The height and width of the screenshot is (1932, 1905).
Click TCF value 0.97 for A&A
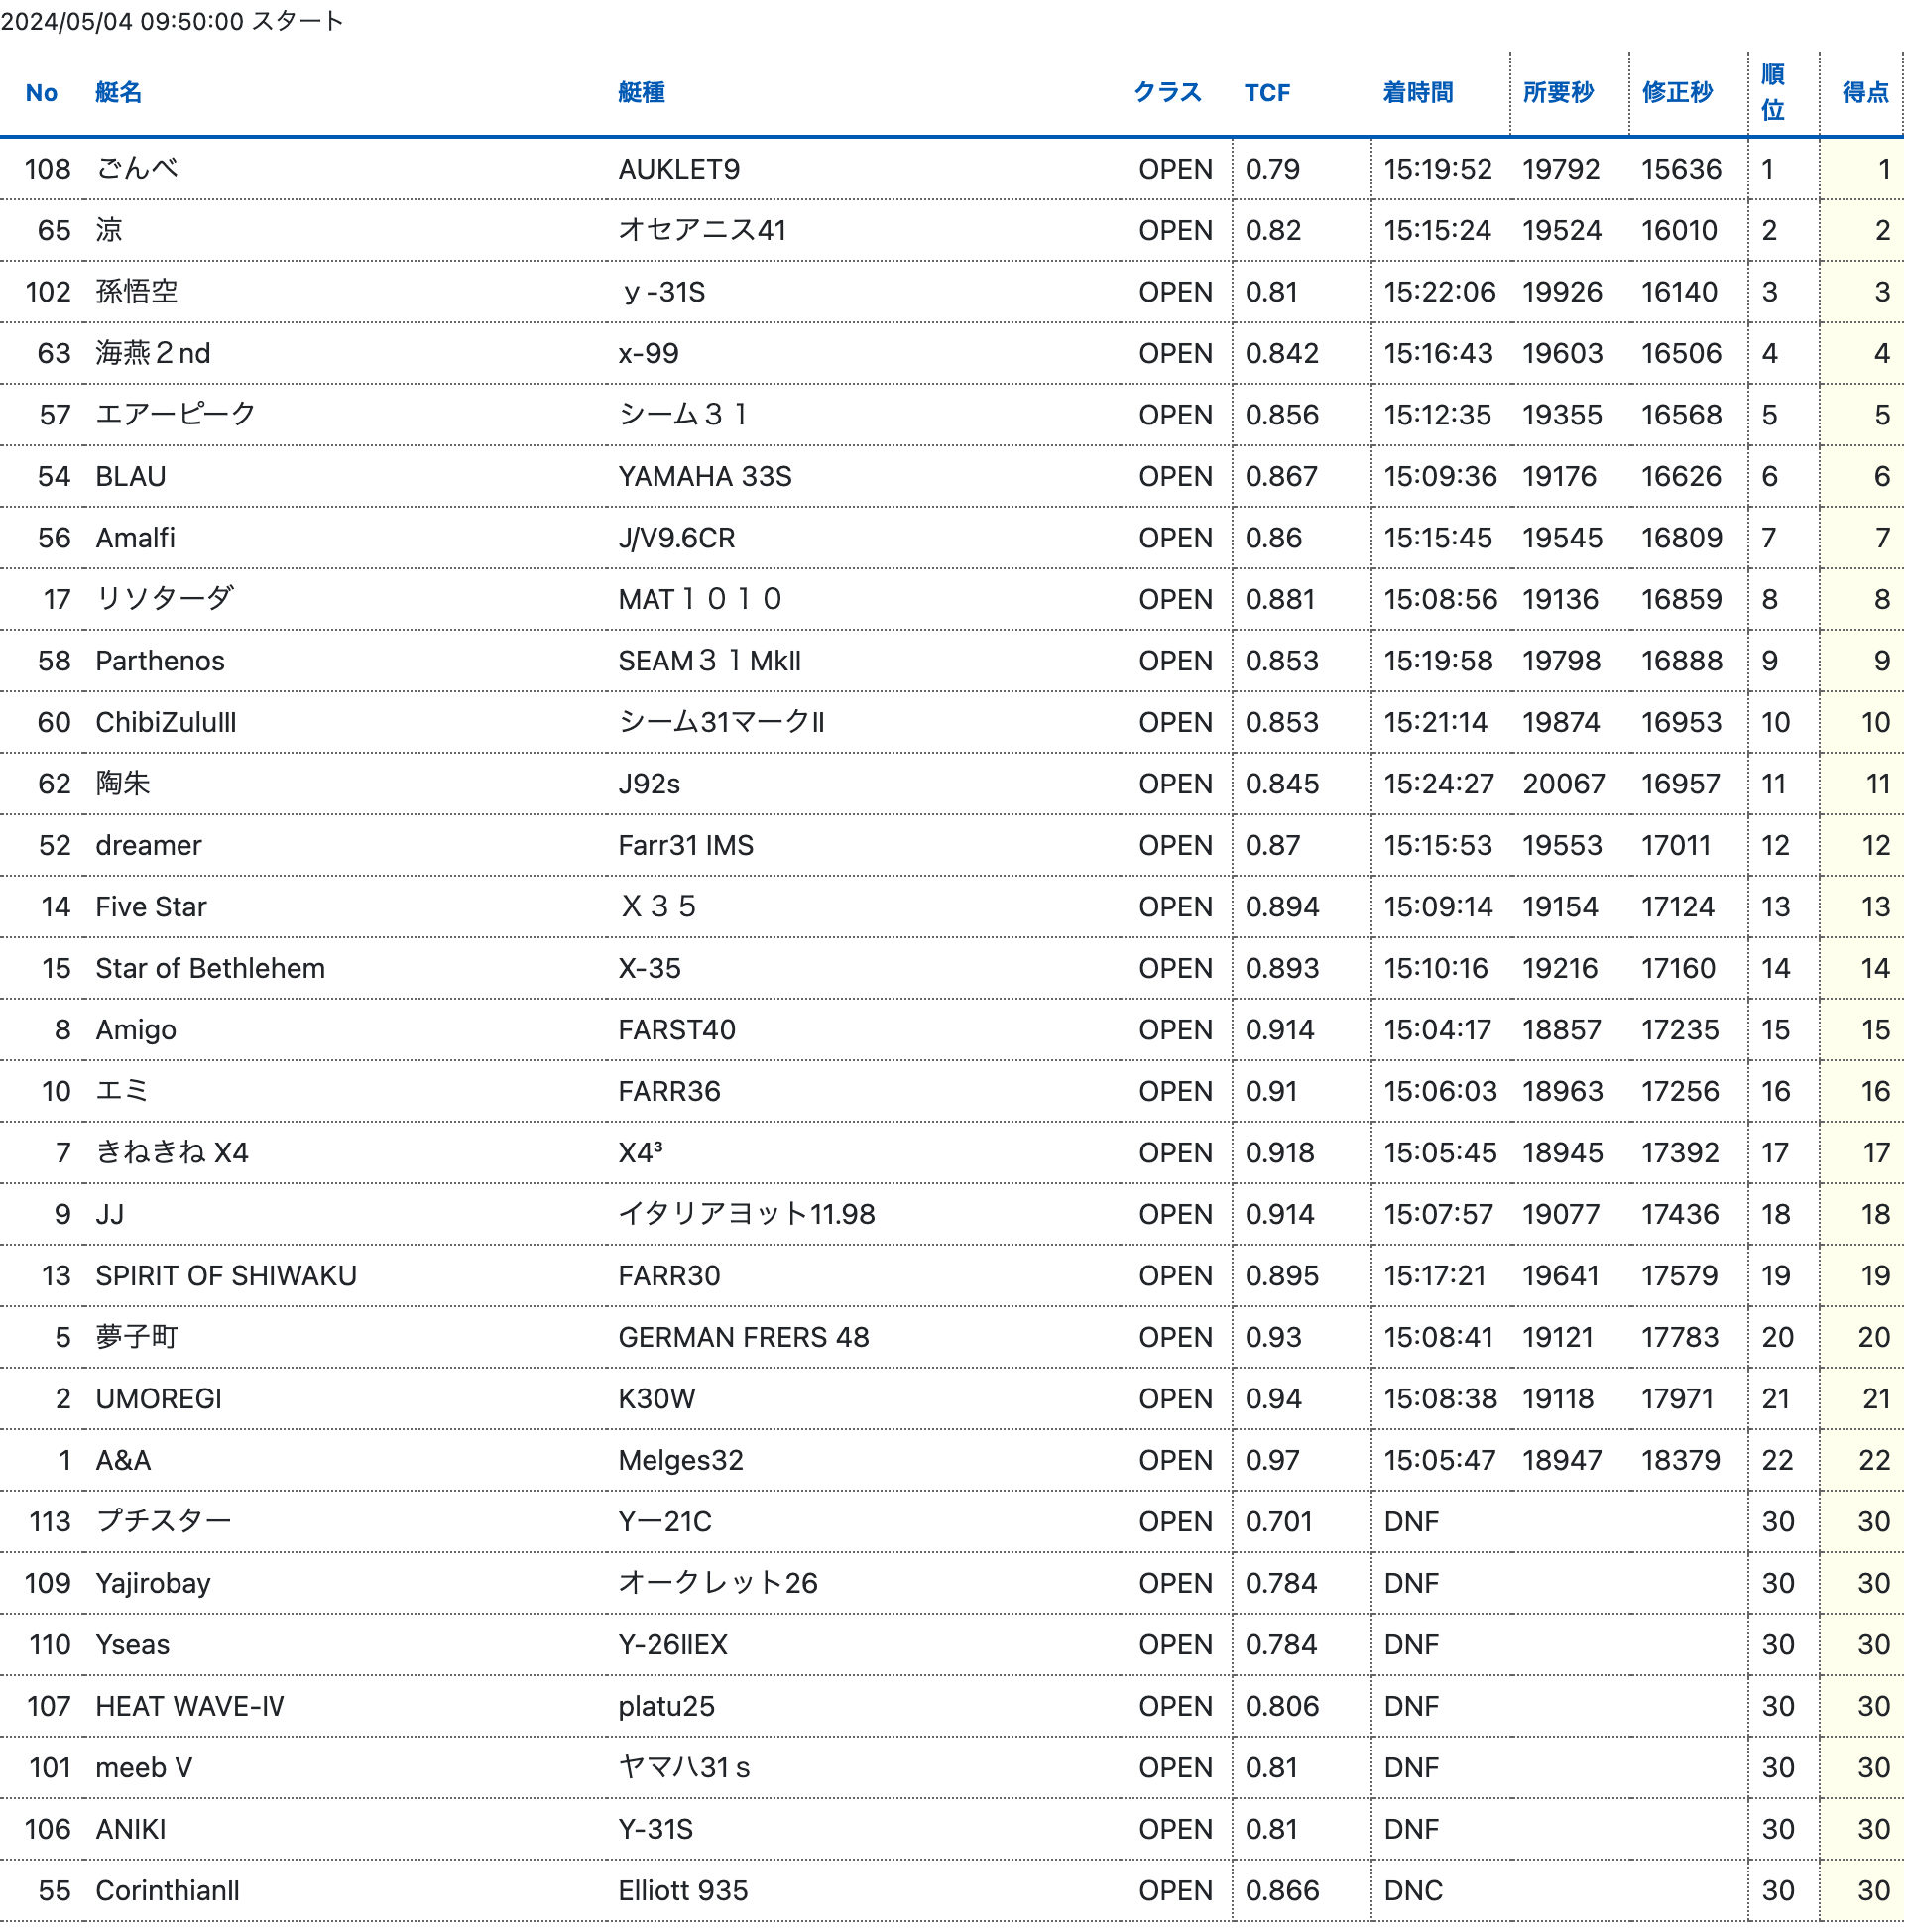1272,1460
